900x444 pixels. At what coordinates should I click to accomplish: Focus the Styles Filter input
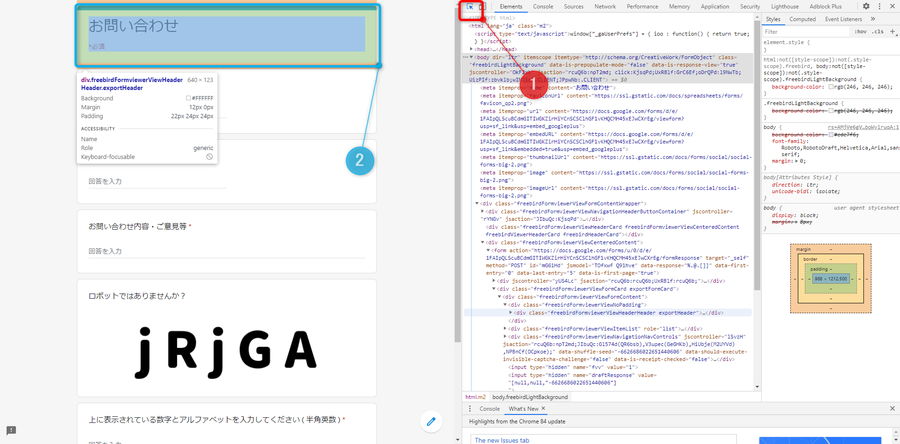click(x=806, y=32)
